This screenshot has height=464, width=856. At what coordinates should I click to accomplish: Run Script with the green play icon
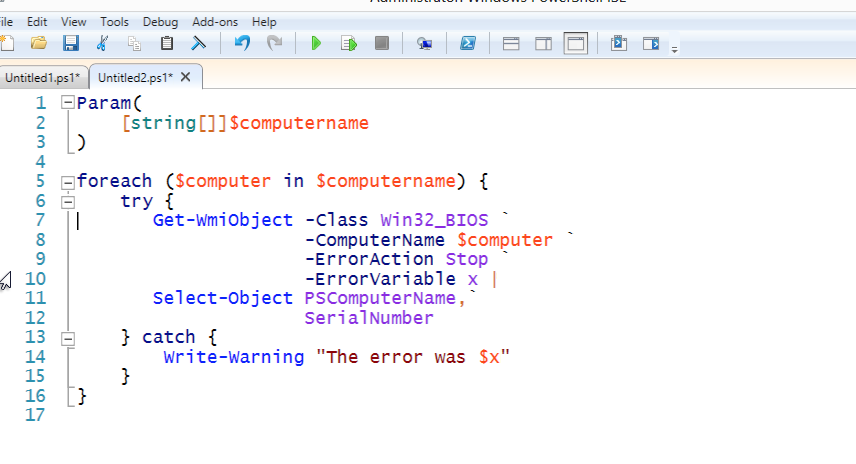point(316,43)
